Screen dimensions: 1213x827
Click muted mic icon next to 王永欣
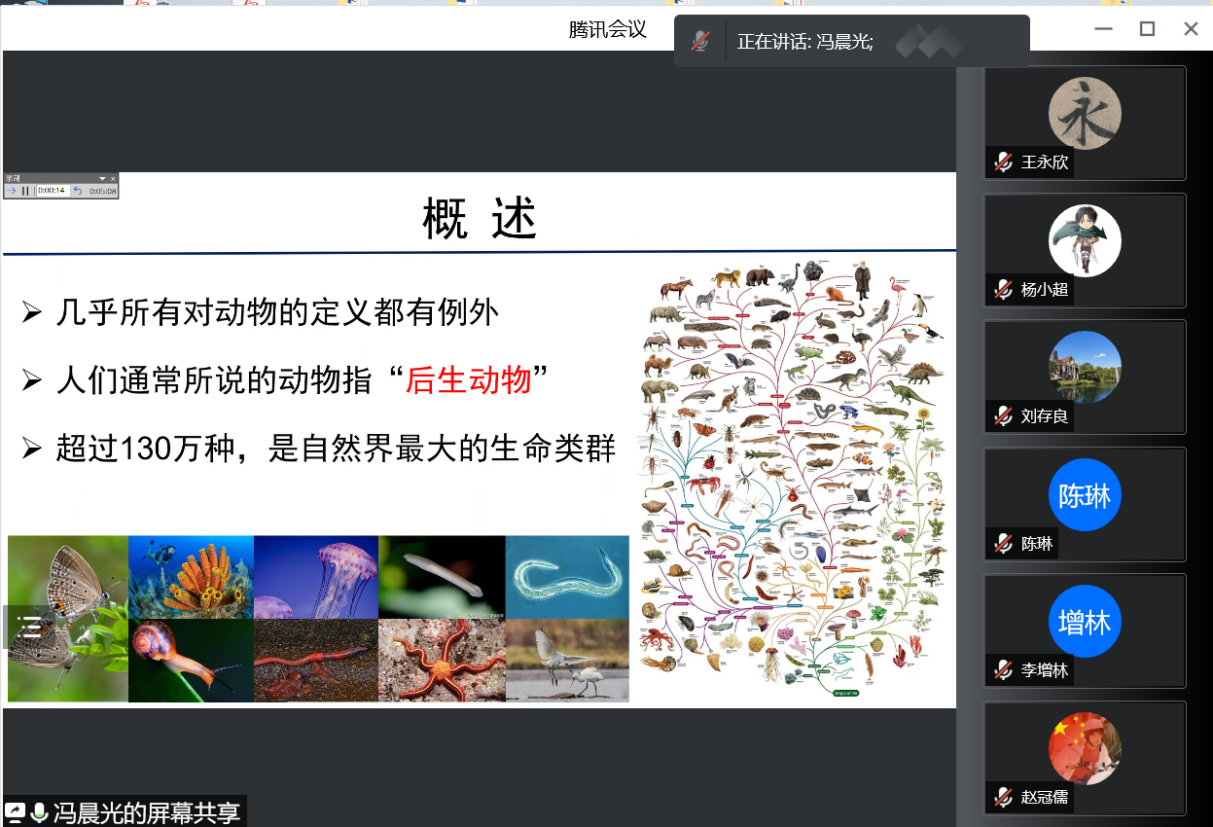[x=1003, y=162]
